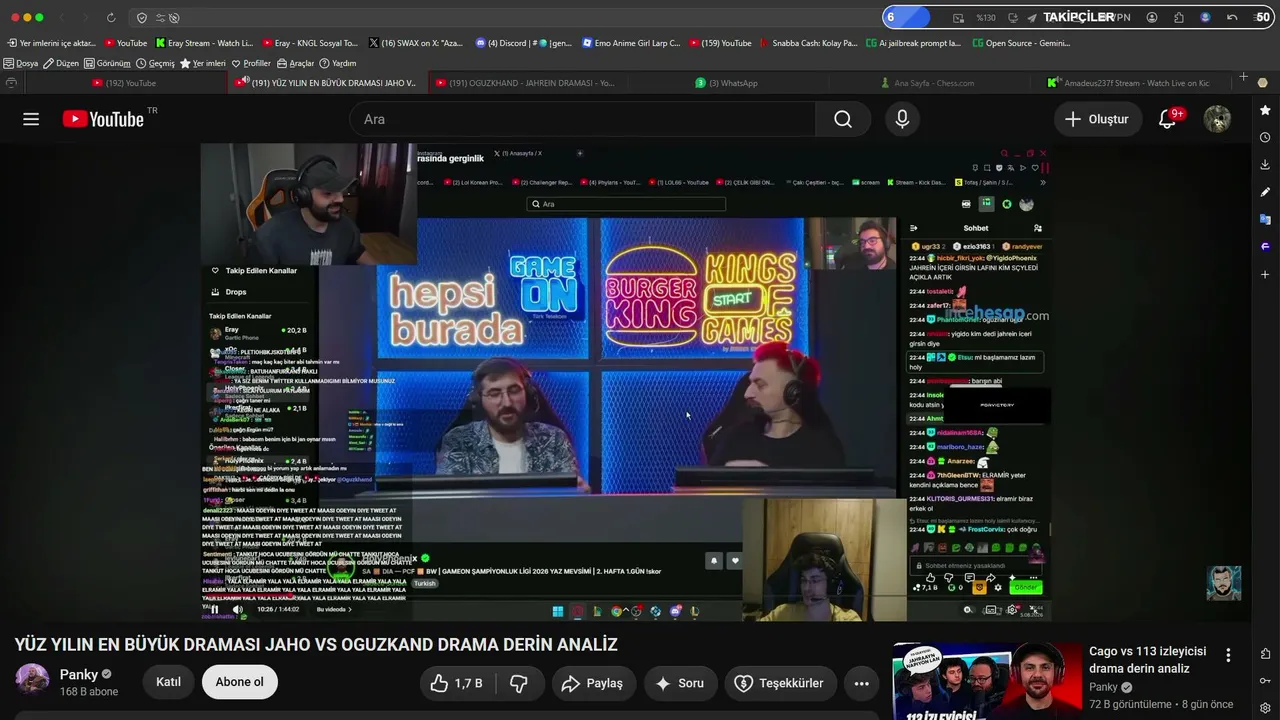Image resolution: width=1280 pixels, height=720 pixels.
Task: Open the 'Ai jailbreak prompt la...' bookmark
Action: click(913, 43)
